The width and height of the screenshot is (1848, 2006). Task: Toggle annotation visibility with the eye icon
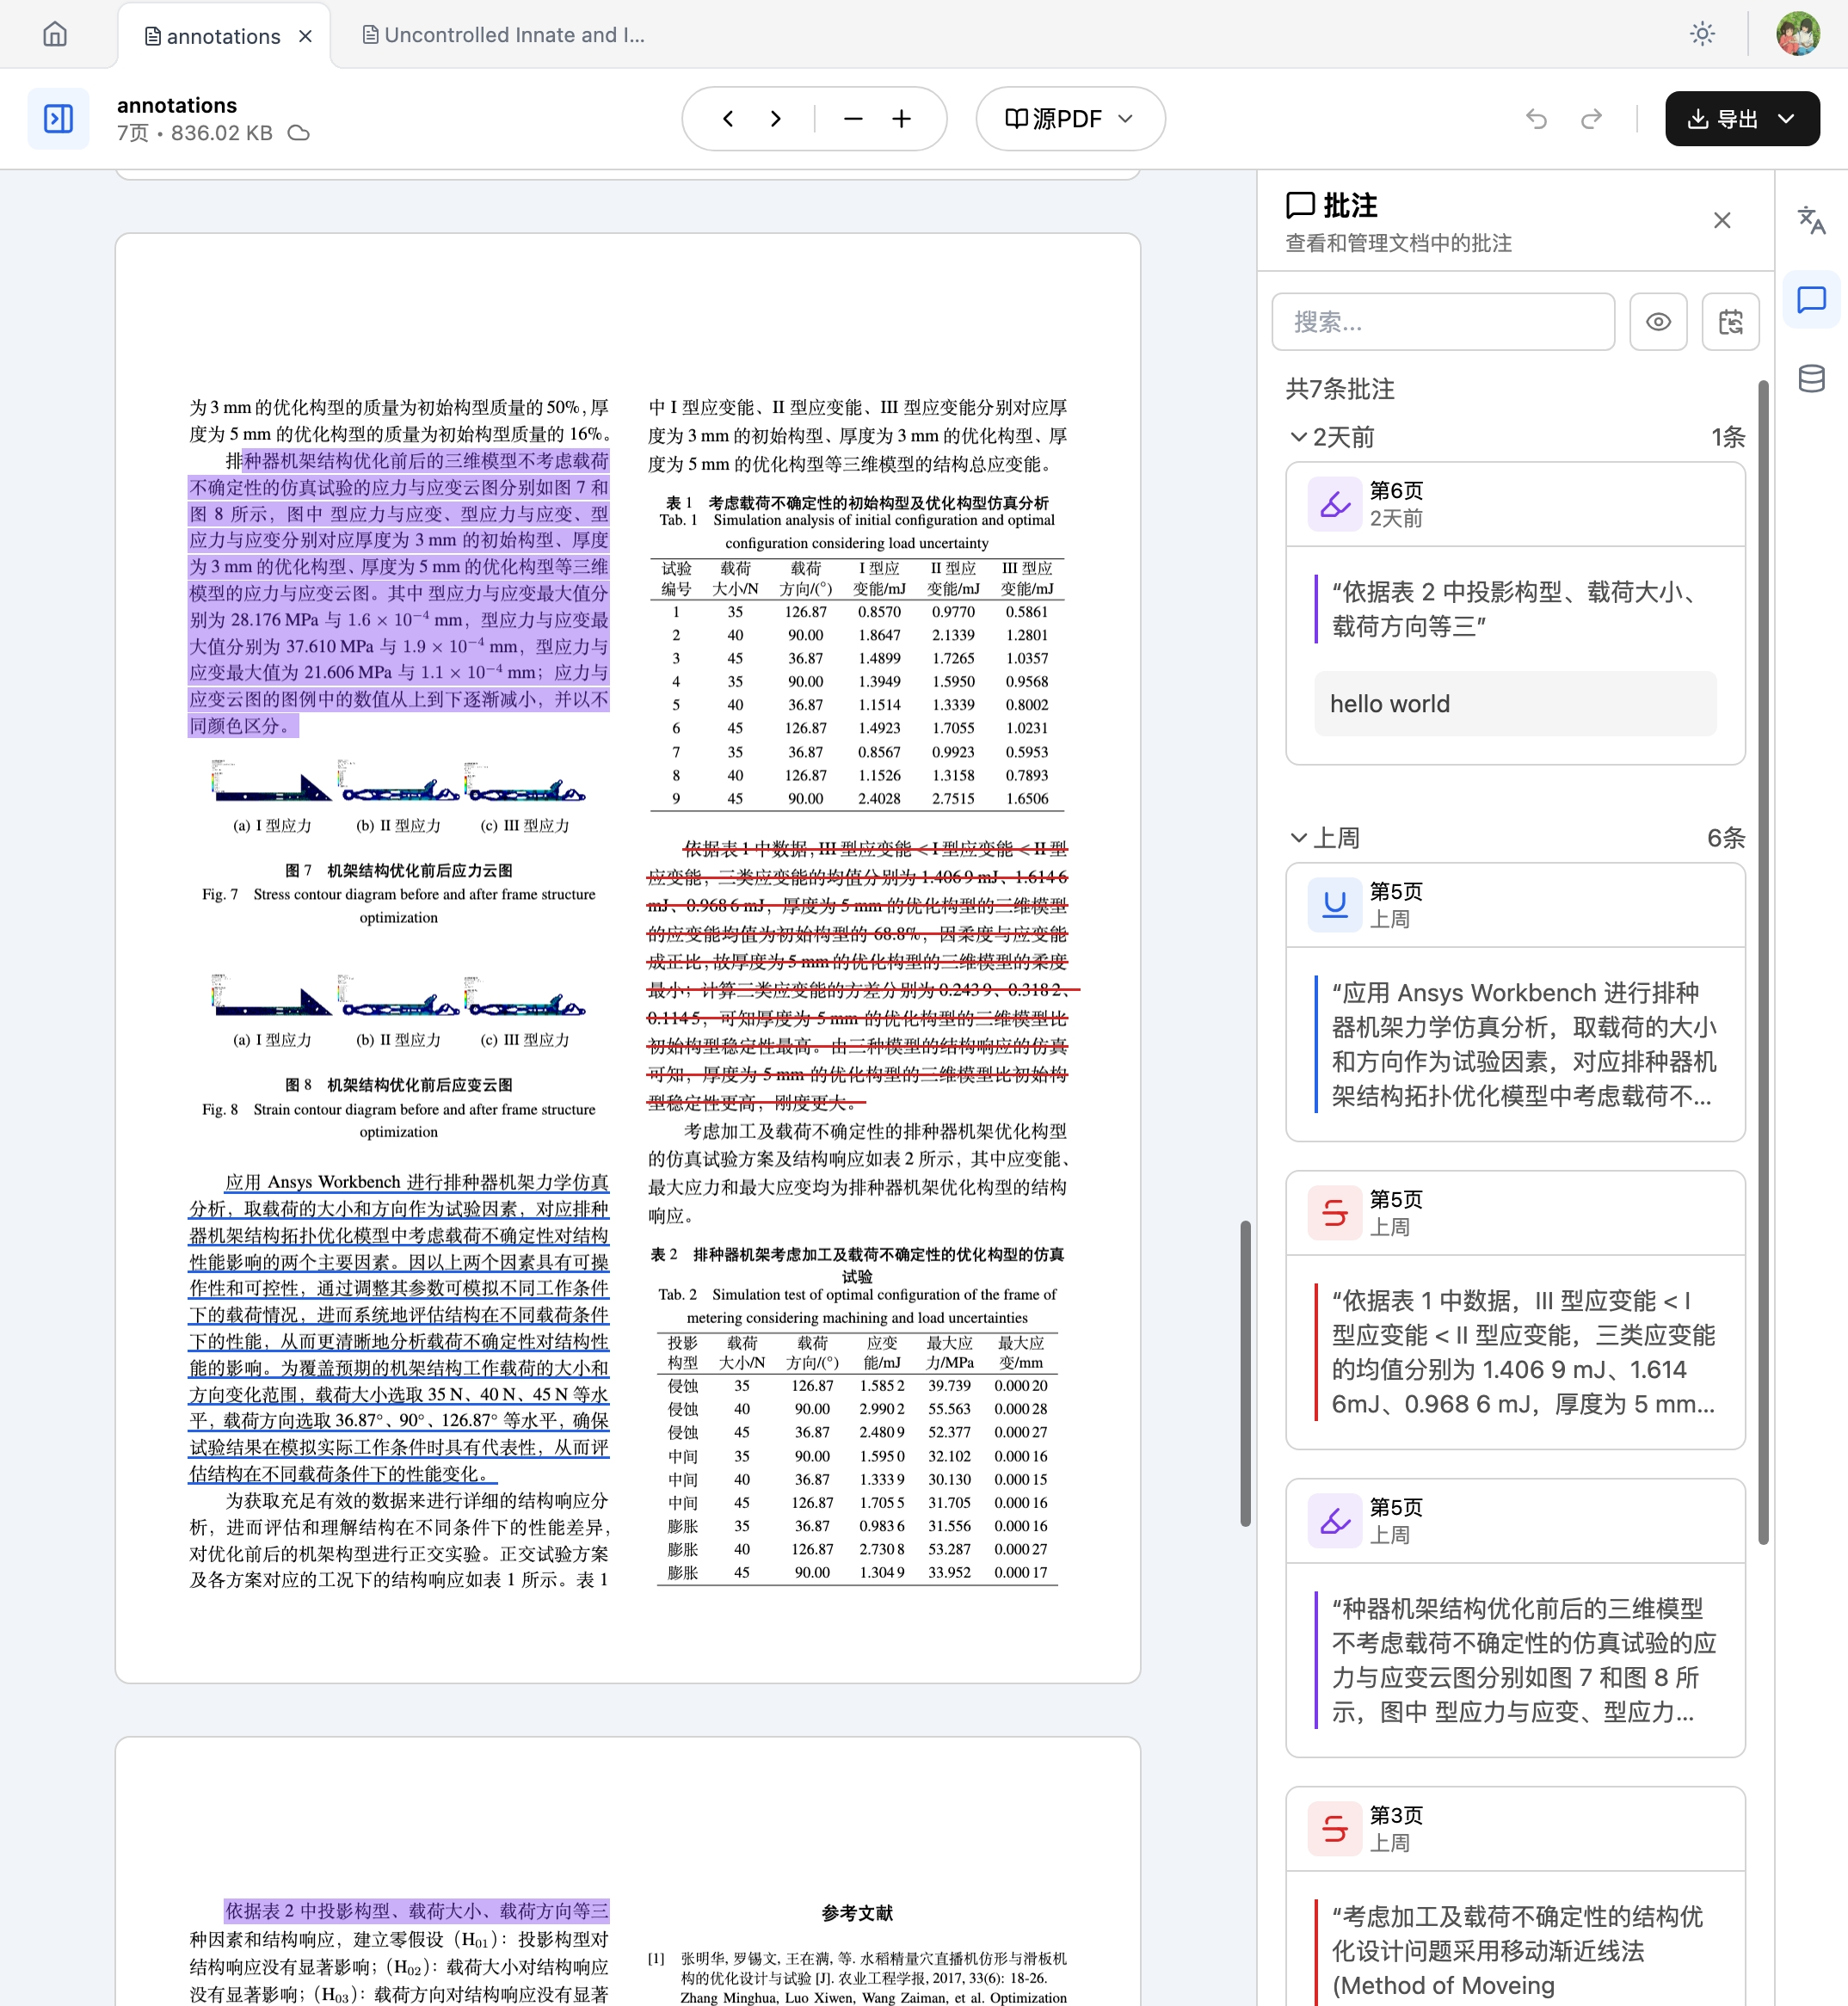click(x=1658, y=321)
